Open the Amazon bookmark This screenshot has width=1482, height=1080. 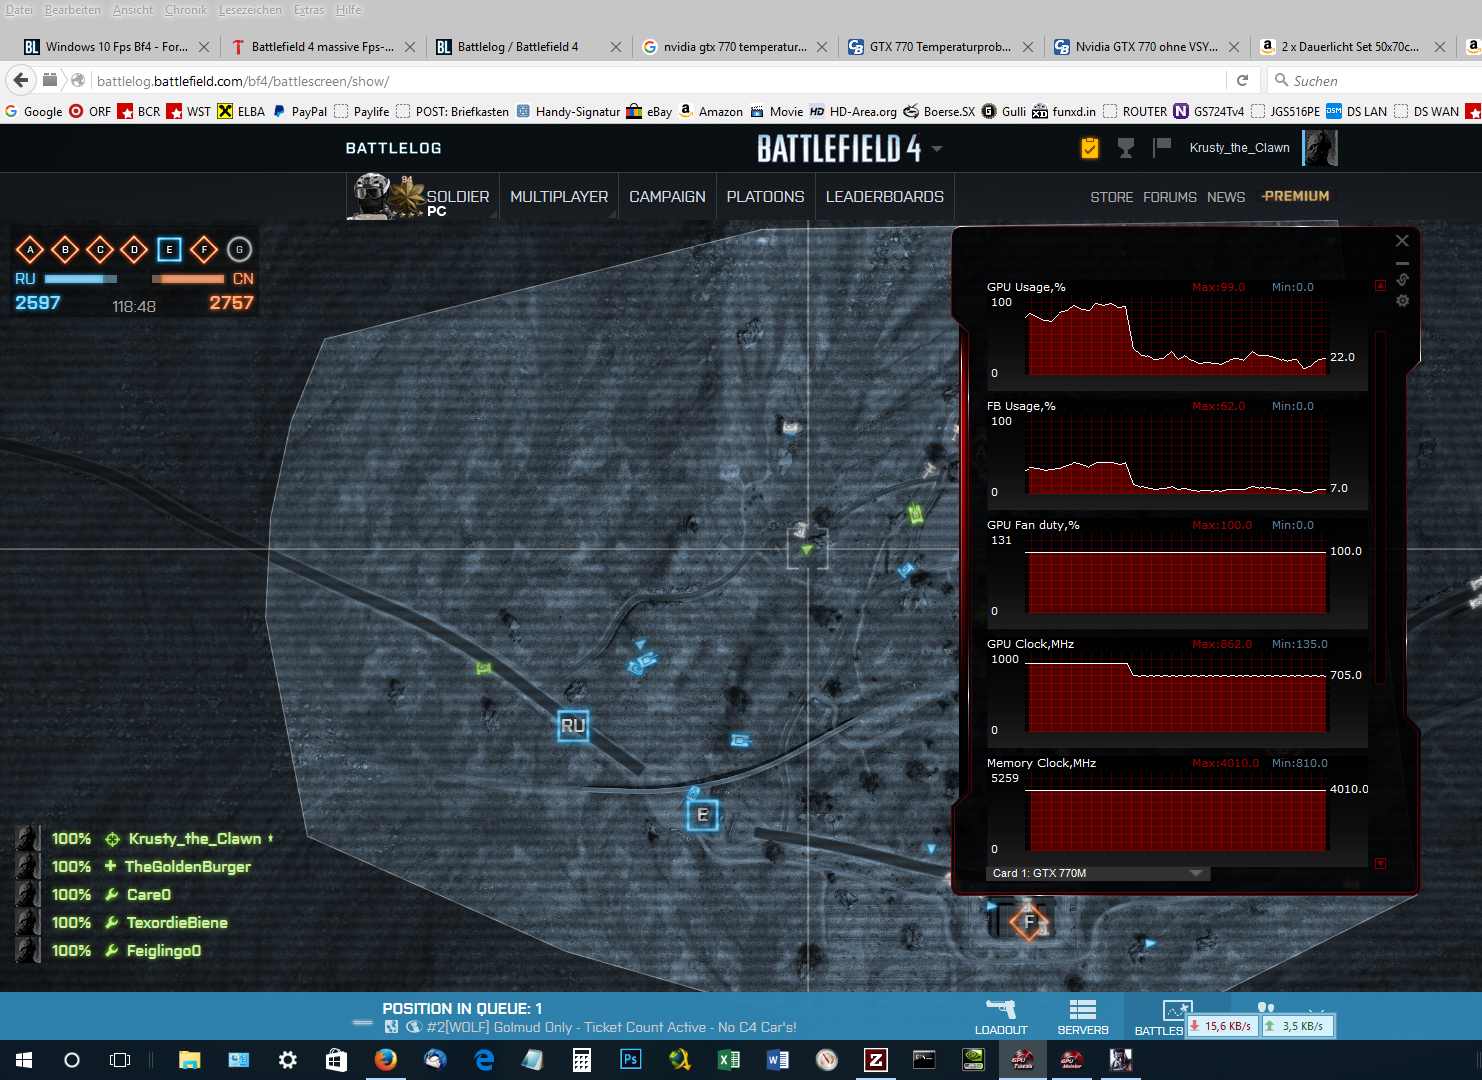pyautogui.click(x=711, y=111)
